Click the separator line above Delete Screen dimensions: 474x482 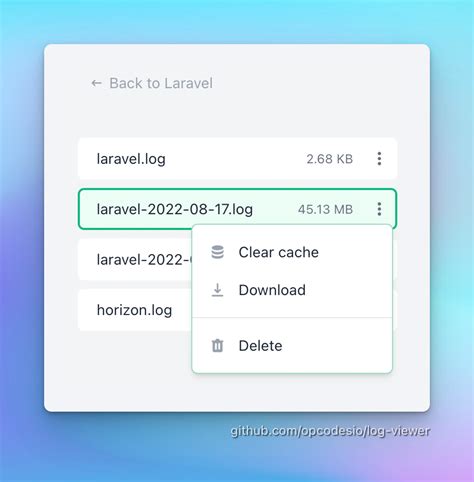[292, 318]
